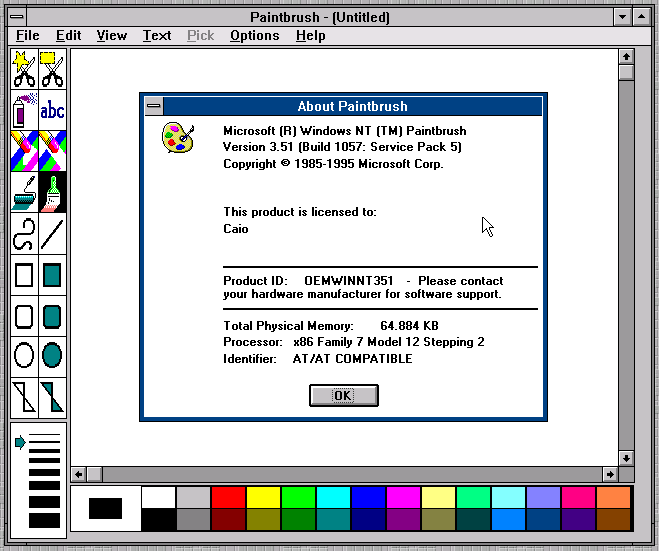The image size is (659, 551).
Task: Click the Product ID 'OEMWINNT351' text
Action: [x=349, y=280]
